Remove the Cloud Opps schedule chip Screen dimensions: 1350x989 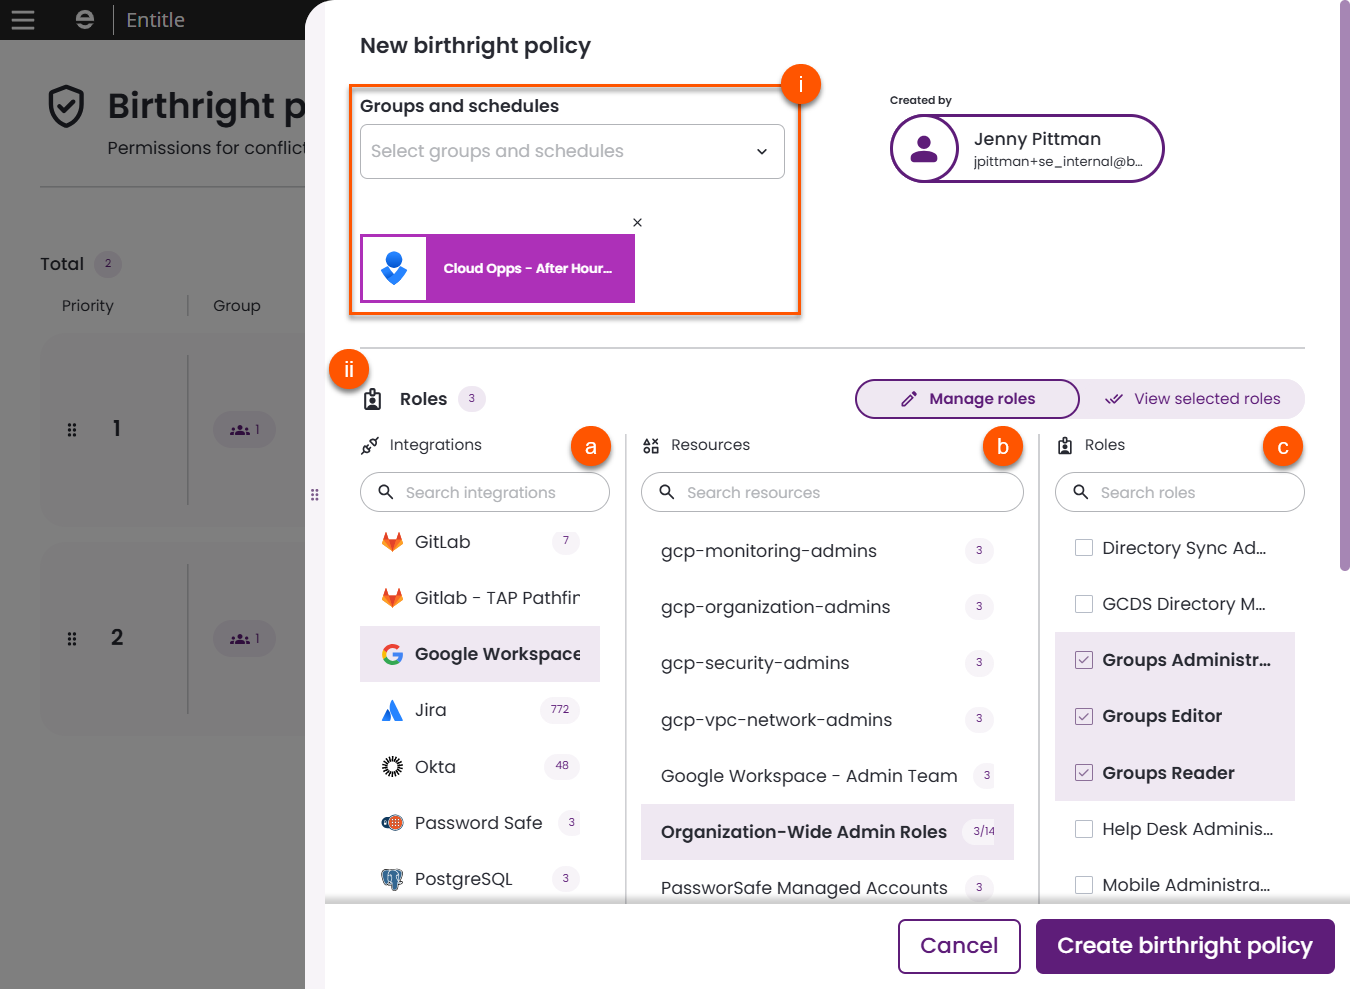pyautogui.click(x=637, y=222)
